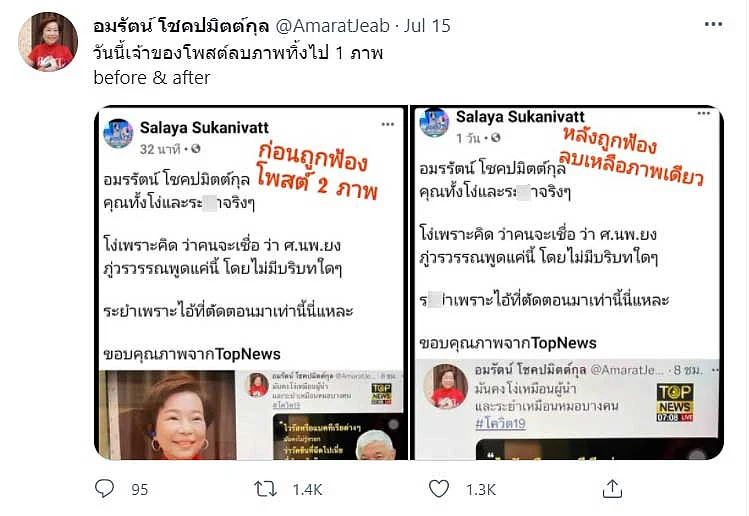
Task: Open the tweet author's profile avatar
Action: tap(48, 42)
